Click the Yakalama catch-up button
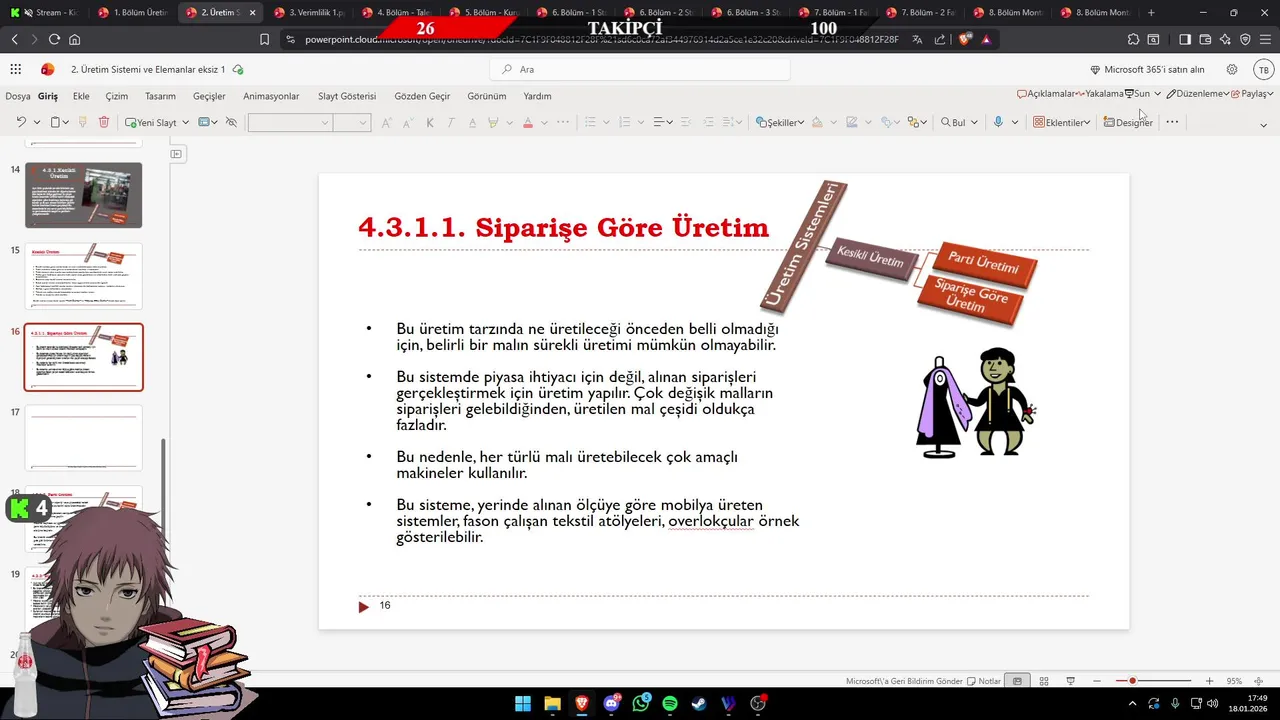The image size is (1280, 720). point(1100,93)
